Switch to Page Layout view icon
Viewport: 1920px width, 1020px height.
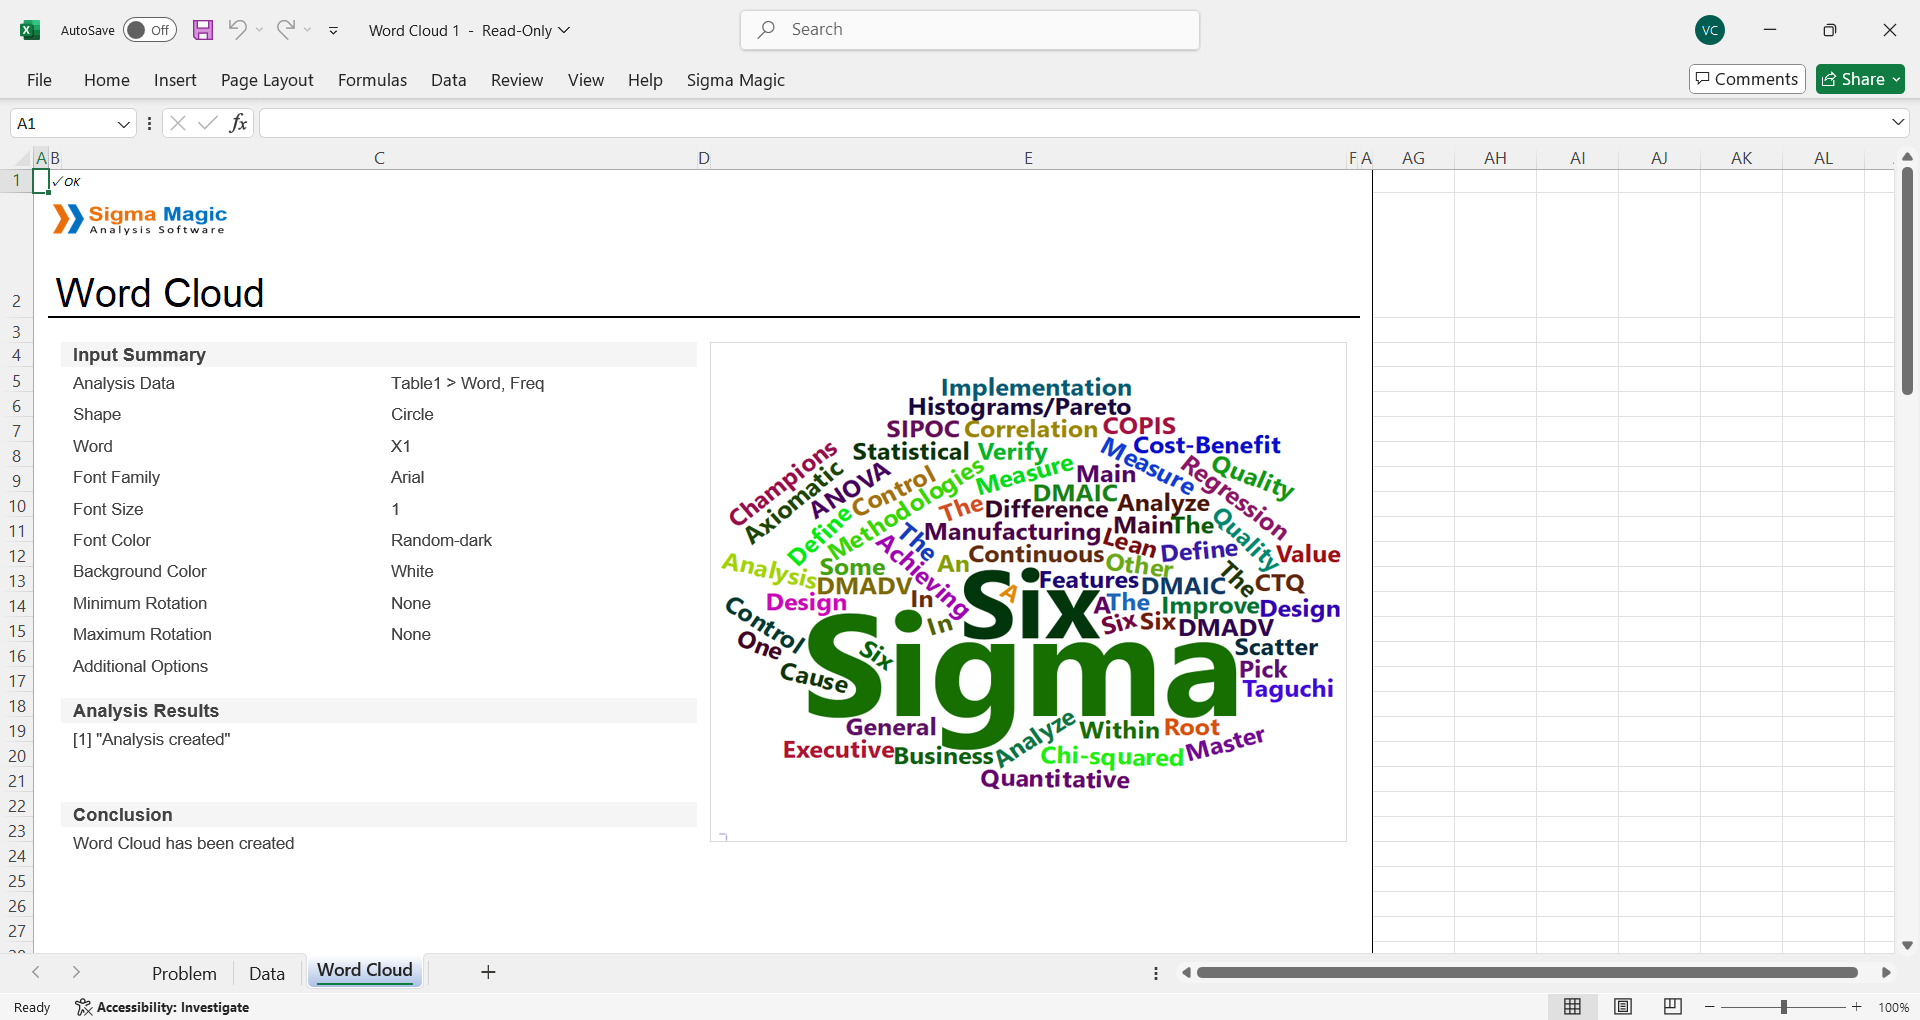click(1623, 1007)
